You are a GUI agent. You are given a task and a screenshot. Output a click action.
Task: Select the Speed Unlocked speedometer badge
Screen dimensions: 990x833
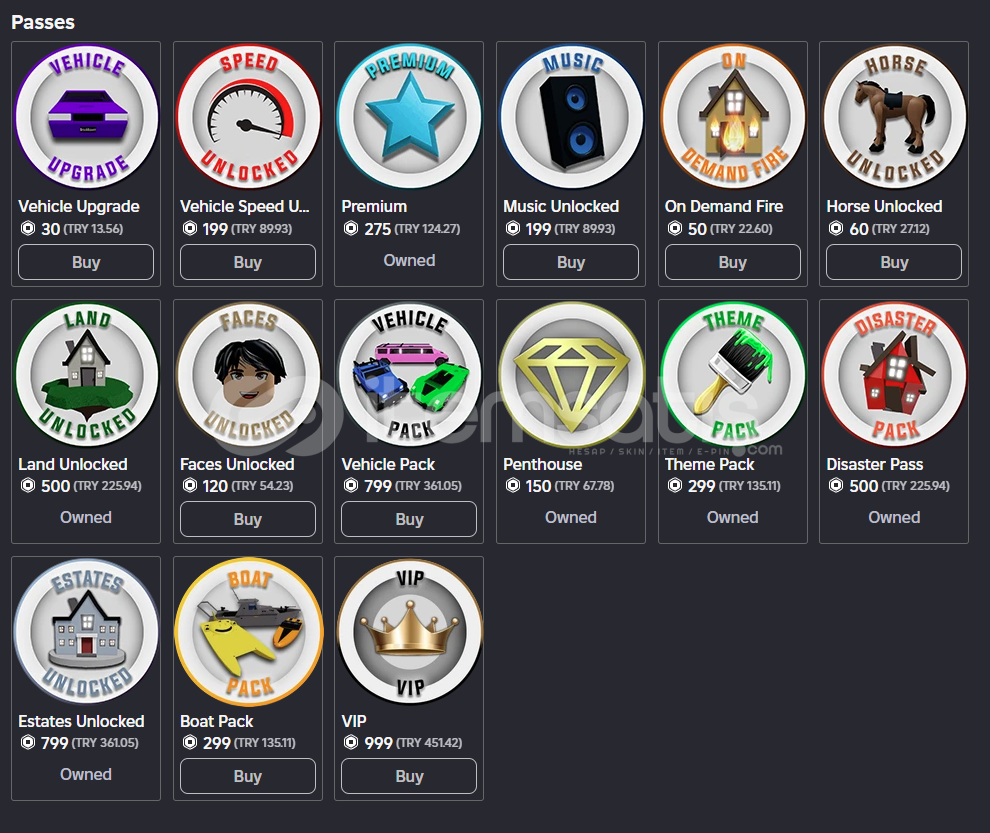tap(248, 117)
